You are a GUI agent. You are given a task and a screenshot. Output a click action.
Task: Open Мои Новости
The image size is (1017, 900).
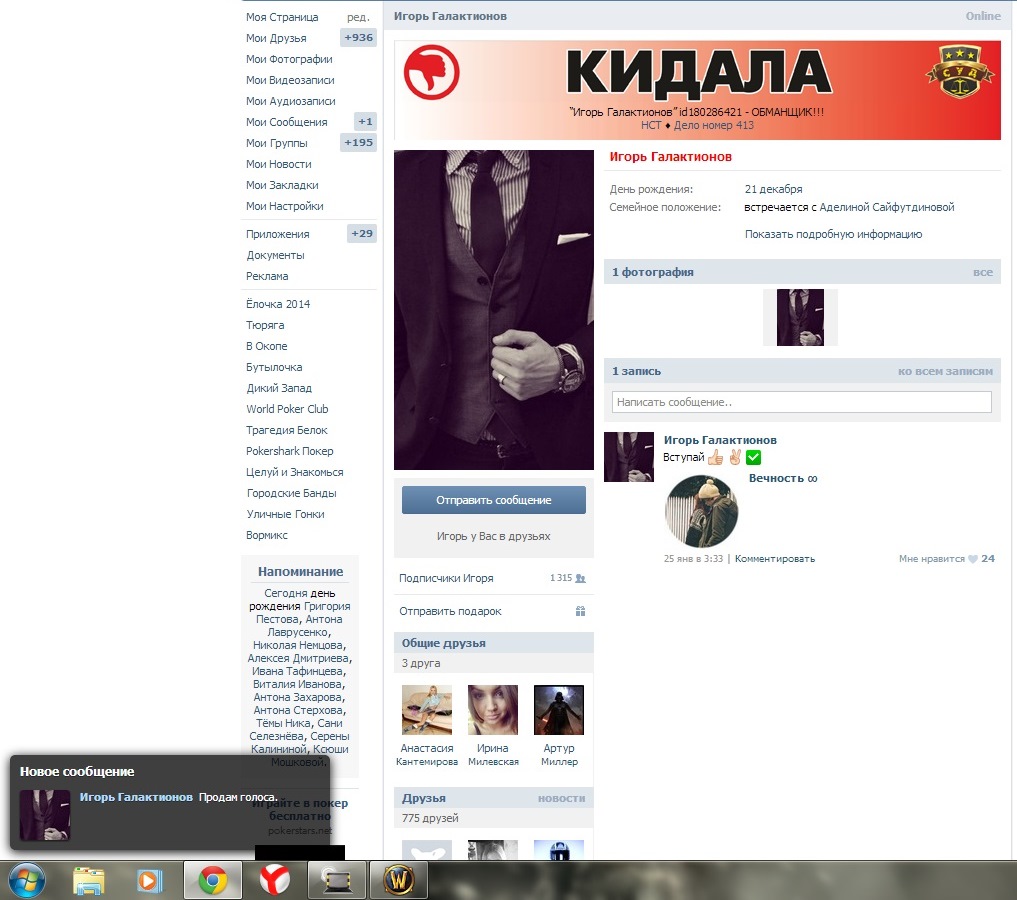coord(279,164)
